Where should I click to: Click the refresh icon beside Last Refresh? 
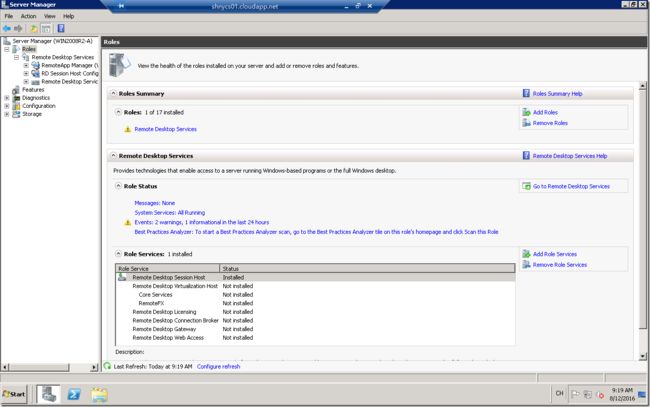pyautogui.click(x=107, y=366)
